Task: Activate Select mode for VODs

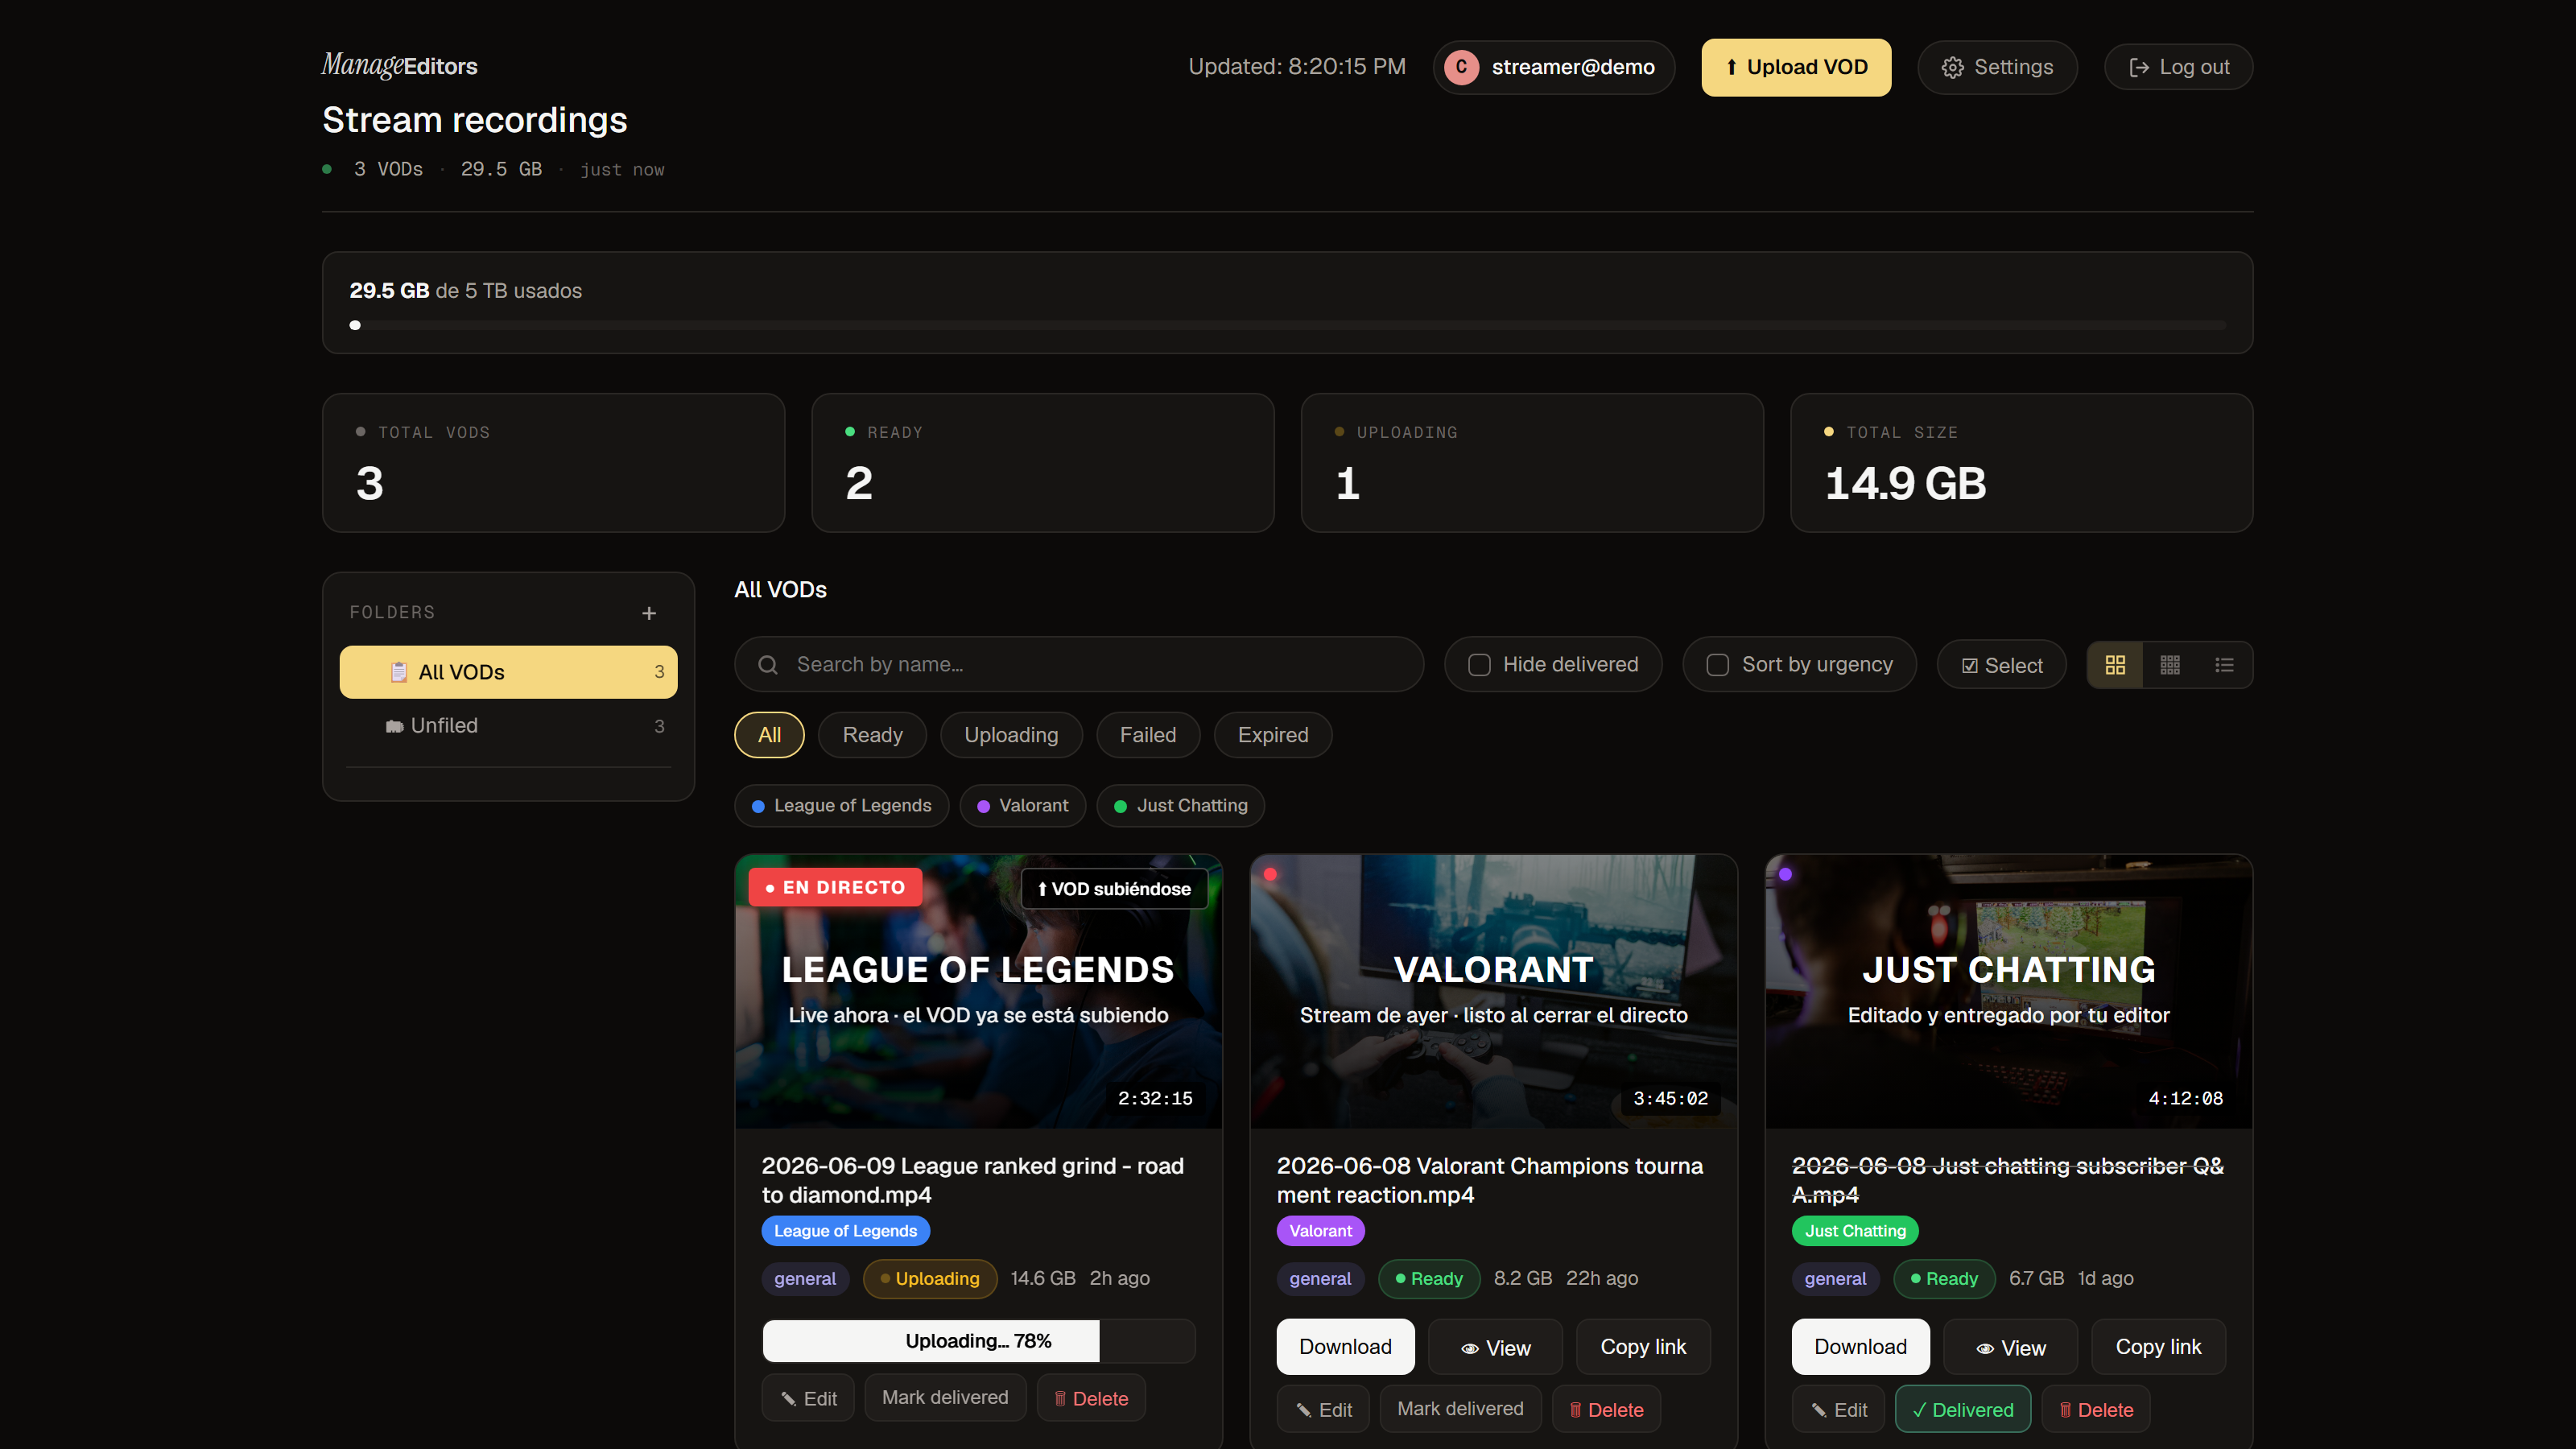Action: (x=2001, y=665)
